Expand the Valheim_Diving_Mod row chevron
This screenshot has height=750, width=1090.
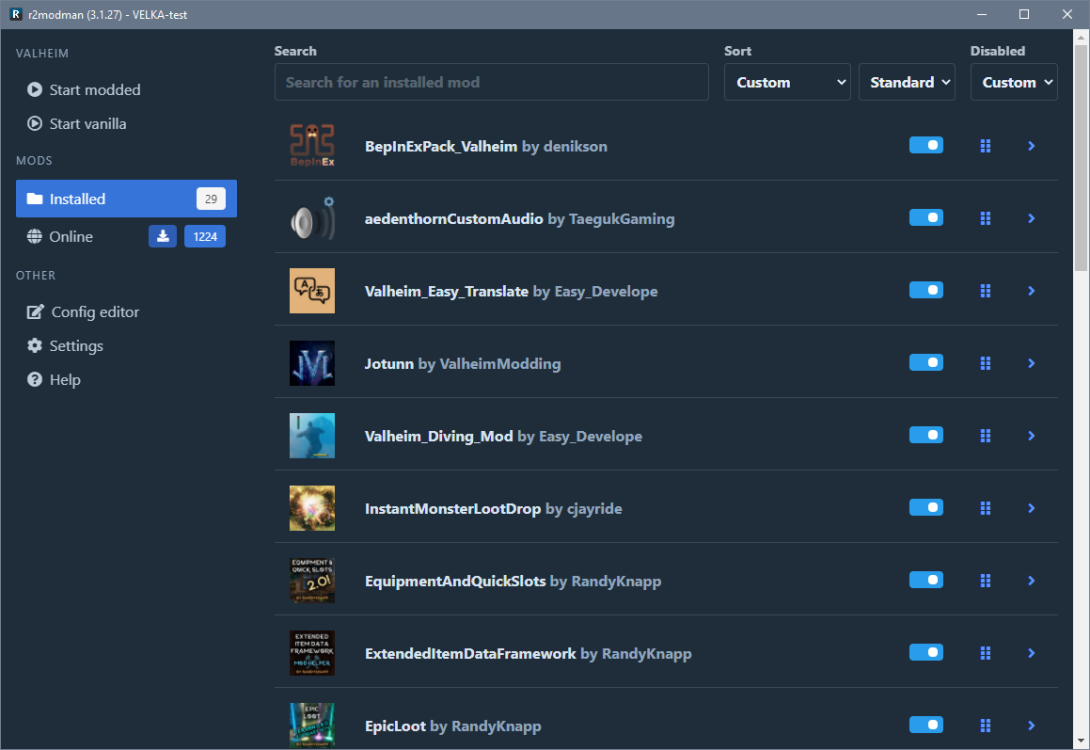coord(1032,436)
